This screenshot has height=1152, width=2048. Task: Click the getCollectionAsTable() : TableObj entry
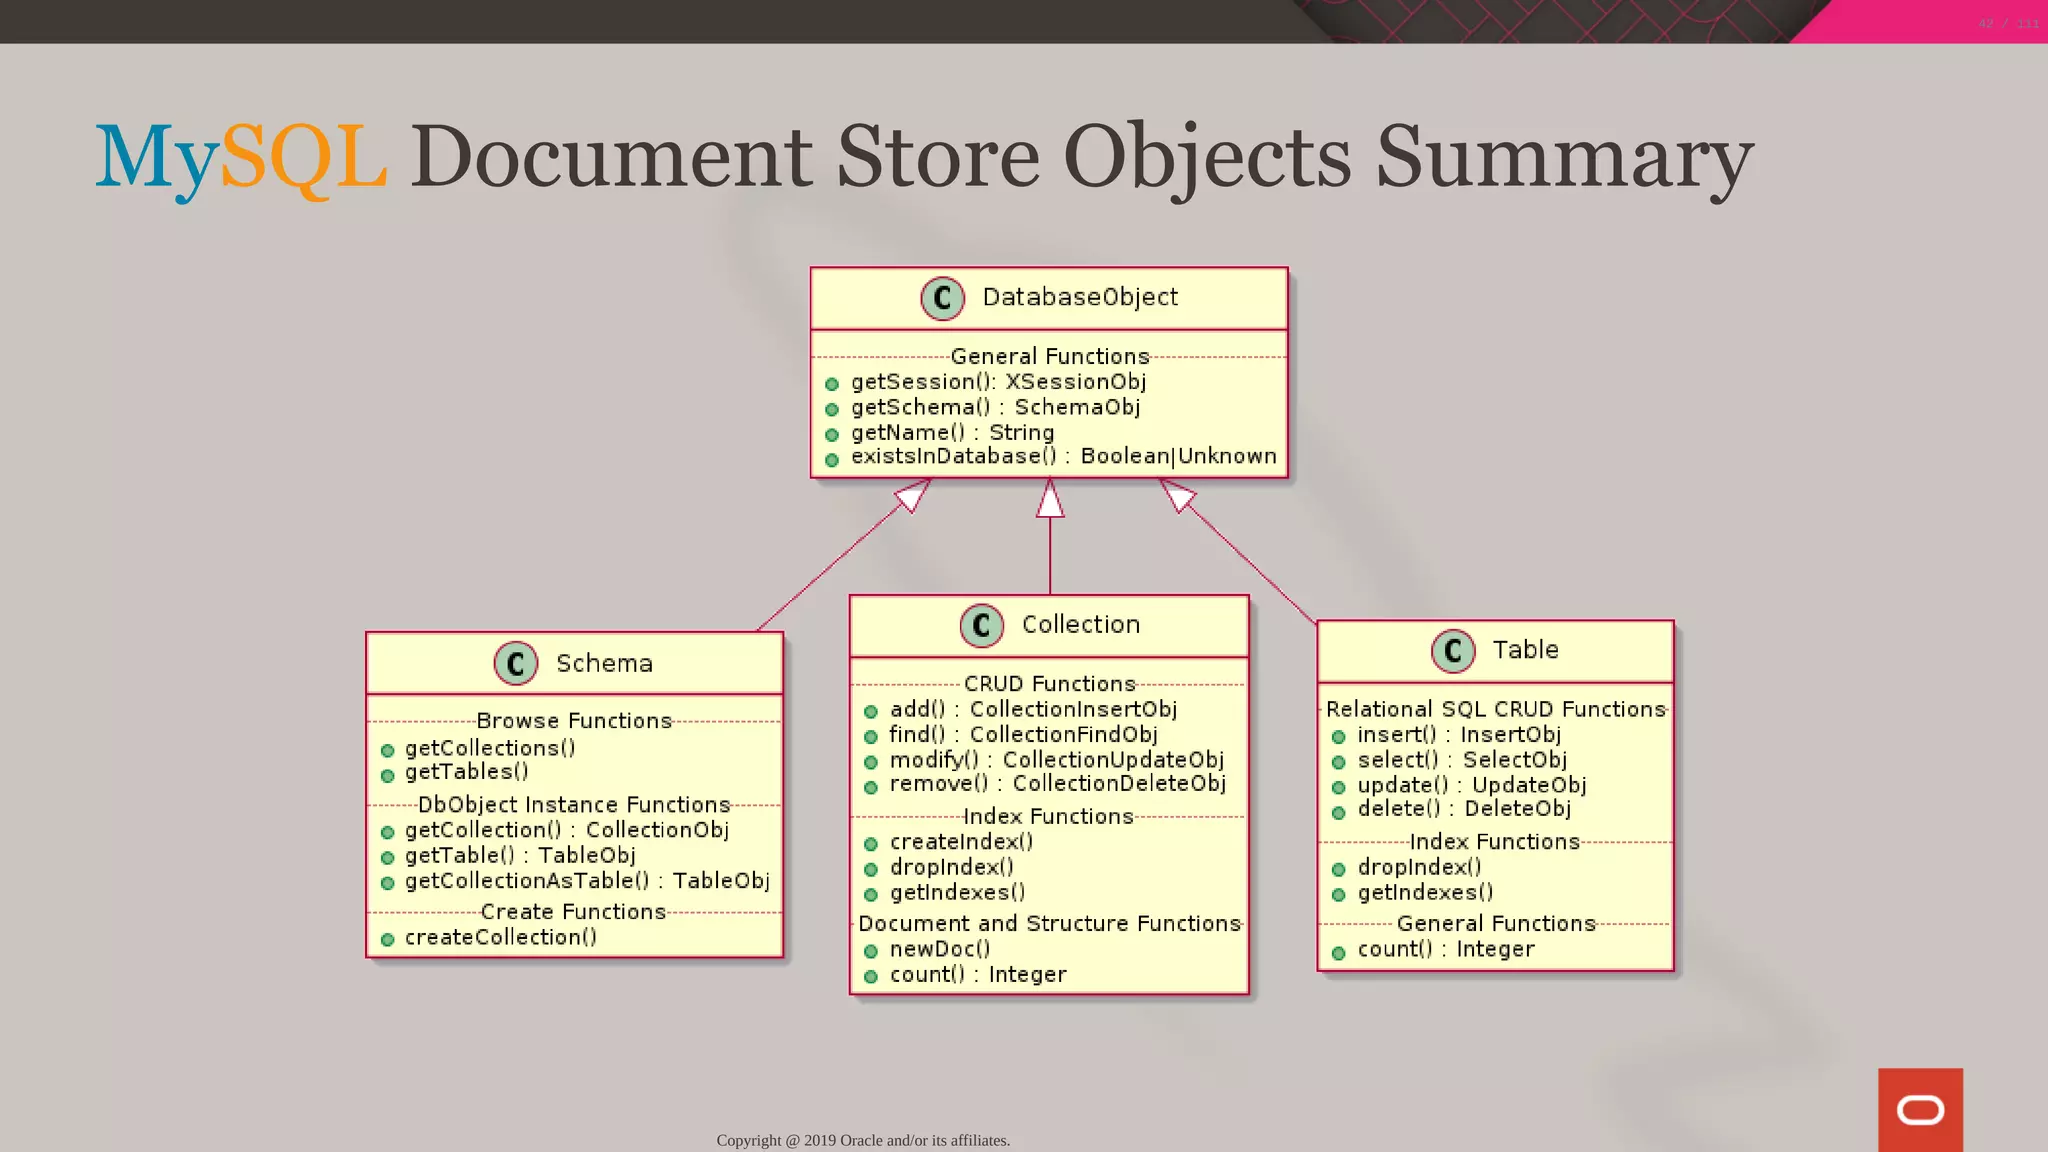point(587,881)
